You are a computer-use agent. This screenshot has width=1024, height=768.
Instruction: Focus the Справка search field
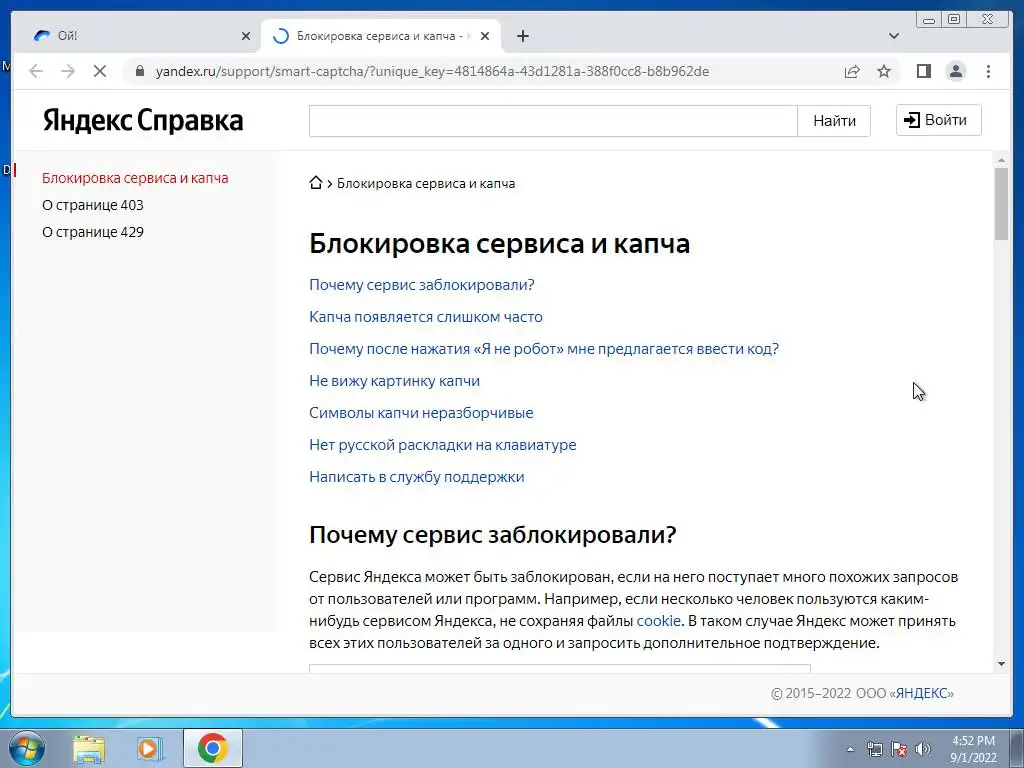tap(553, 121)
